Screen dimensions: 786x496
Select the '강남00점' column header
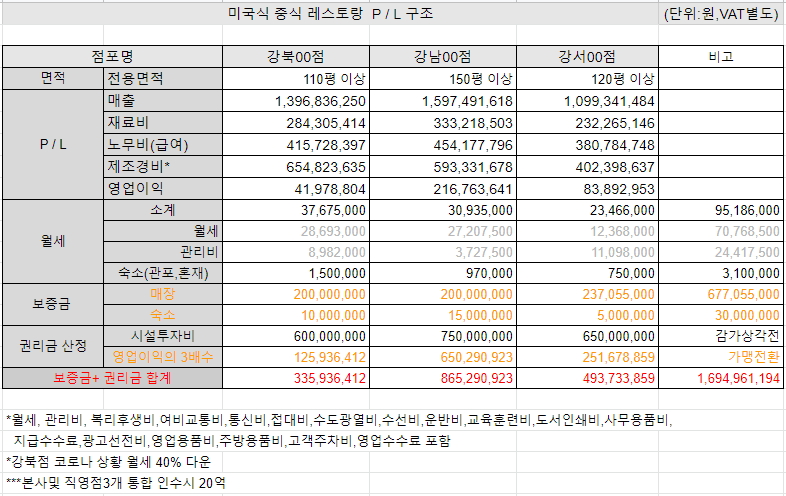(443, 57)
